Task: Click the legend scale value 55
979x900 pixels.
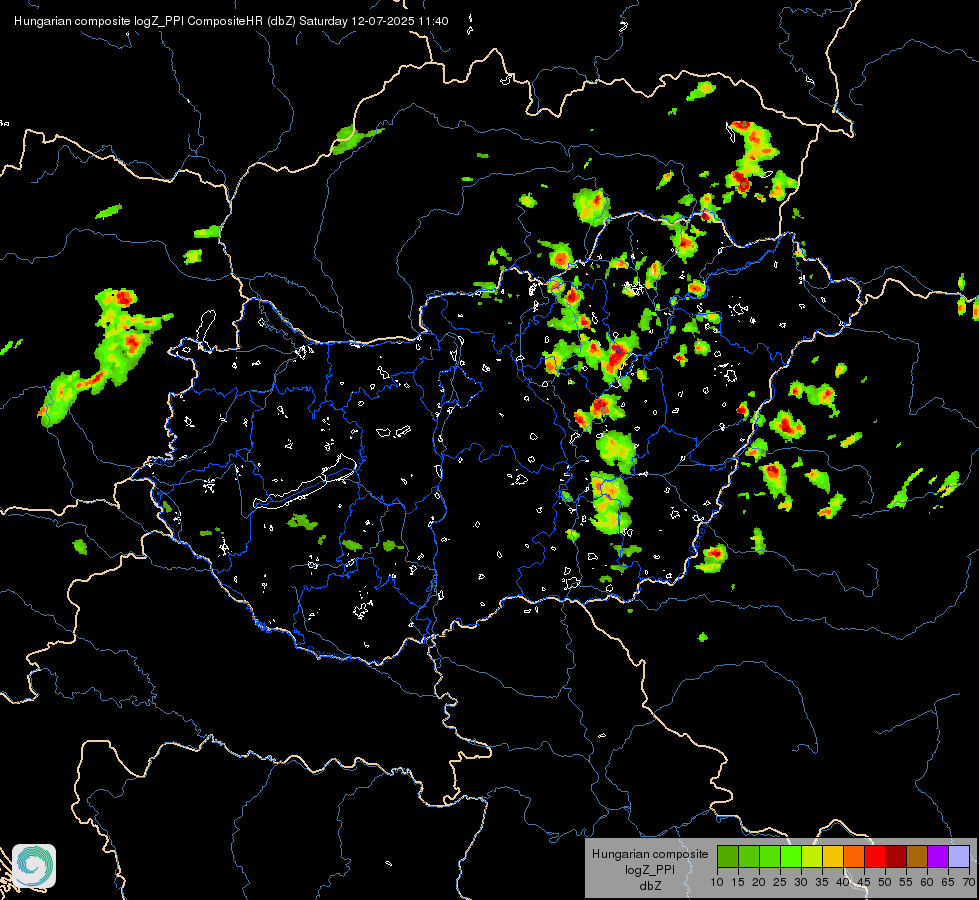Action: coord(906,882)
